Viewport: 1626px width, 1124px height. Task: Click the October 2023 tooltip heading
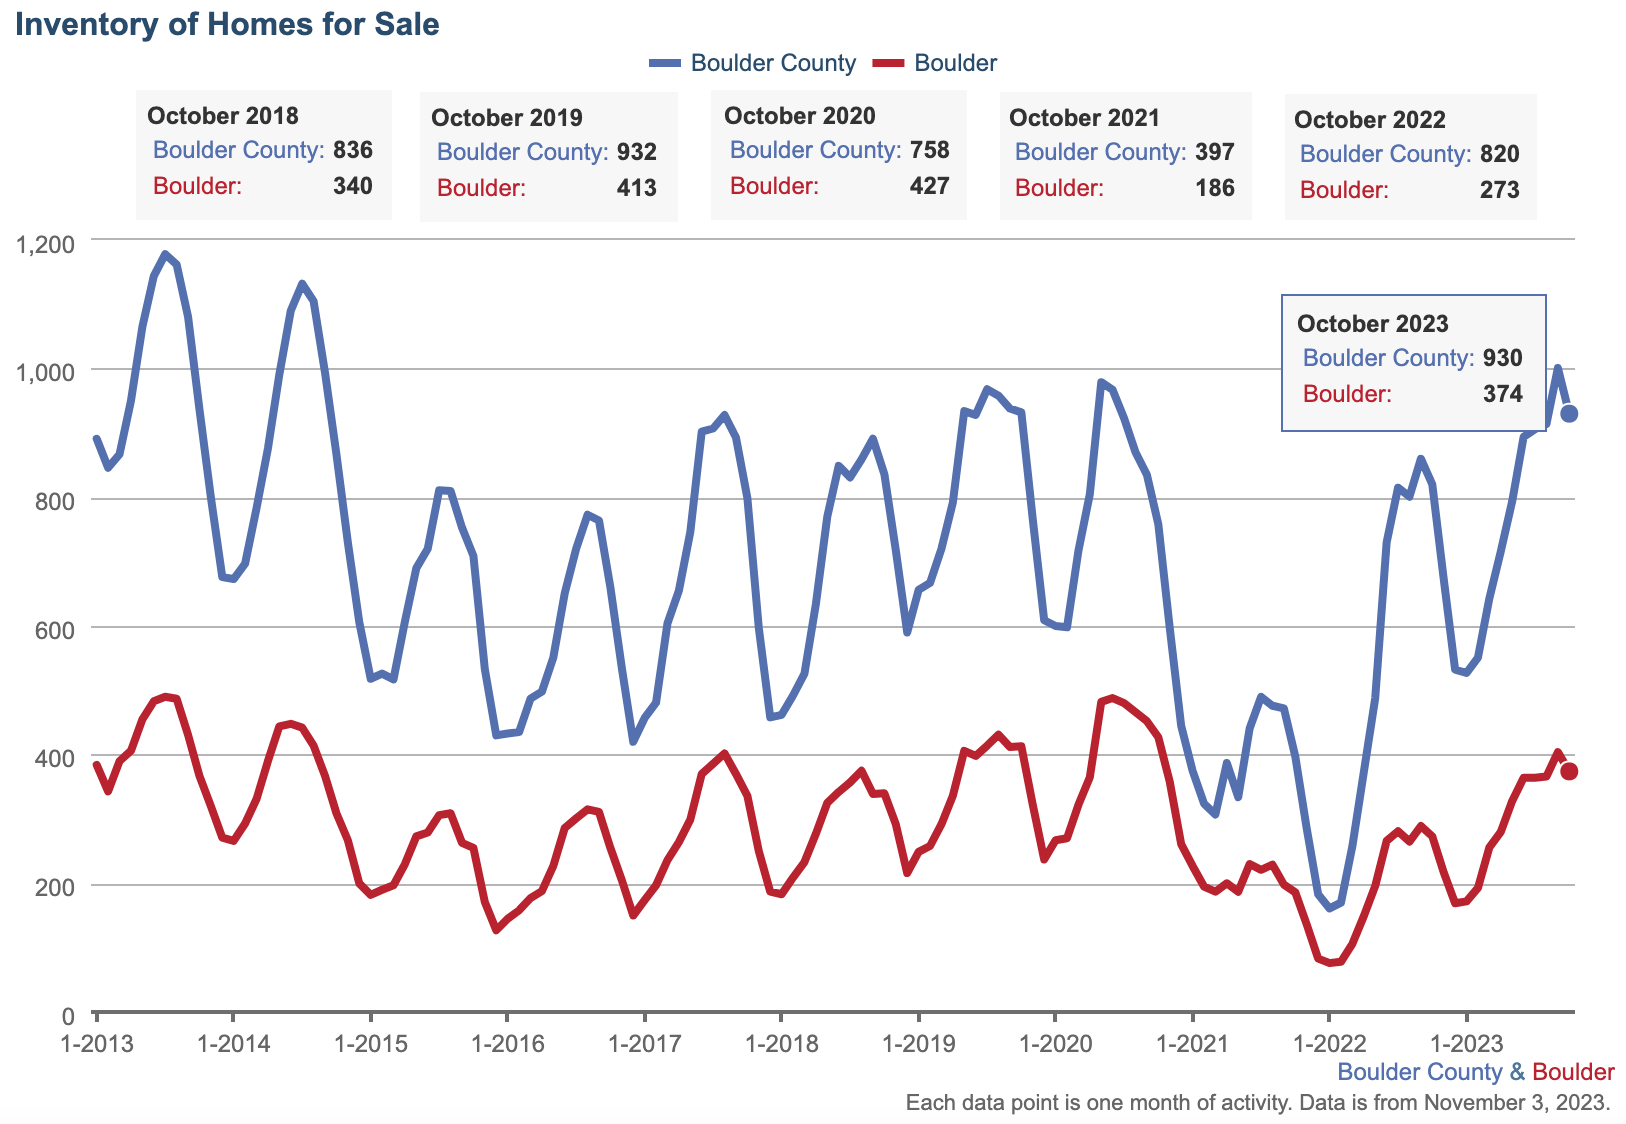1373,324
